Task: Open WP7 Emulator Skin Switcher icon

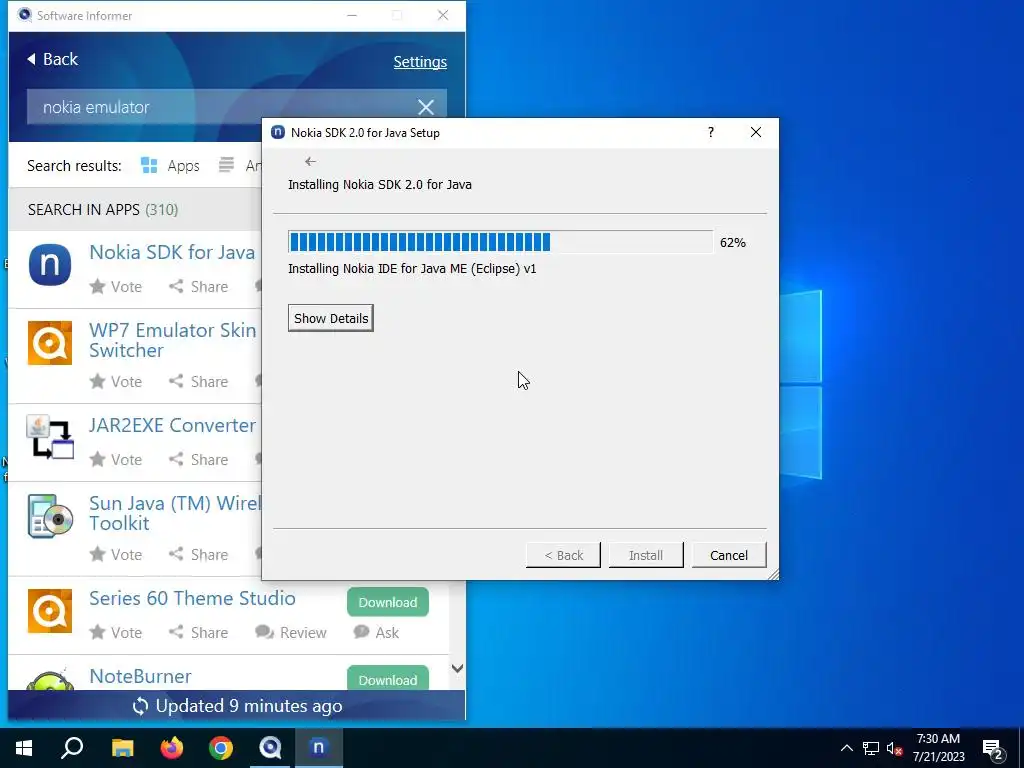Action: click(50, 343)
